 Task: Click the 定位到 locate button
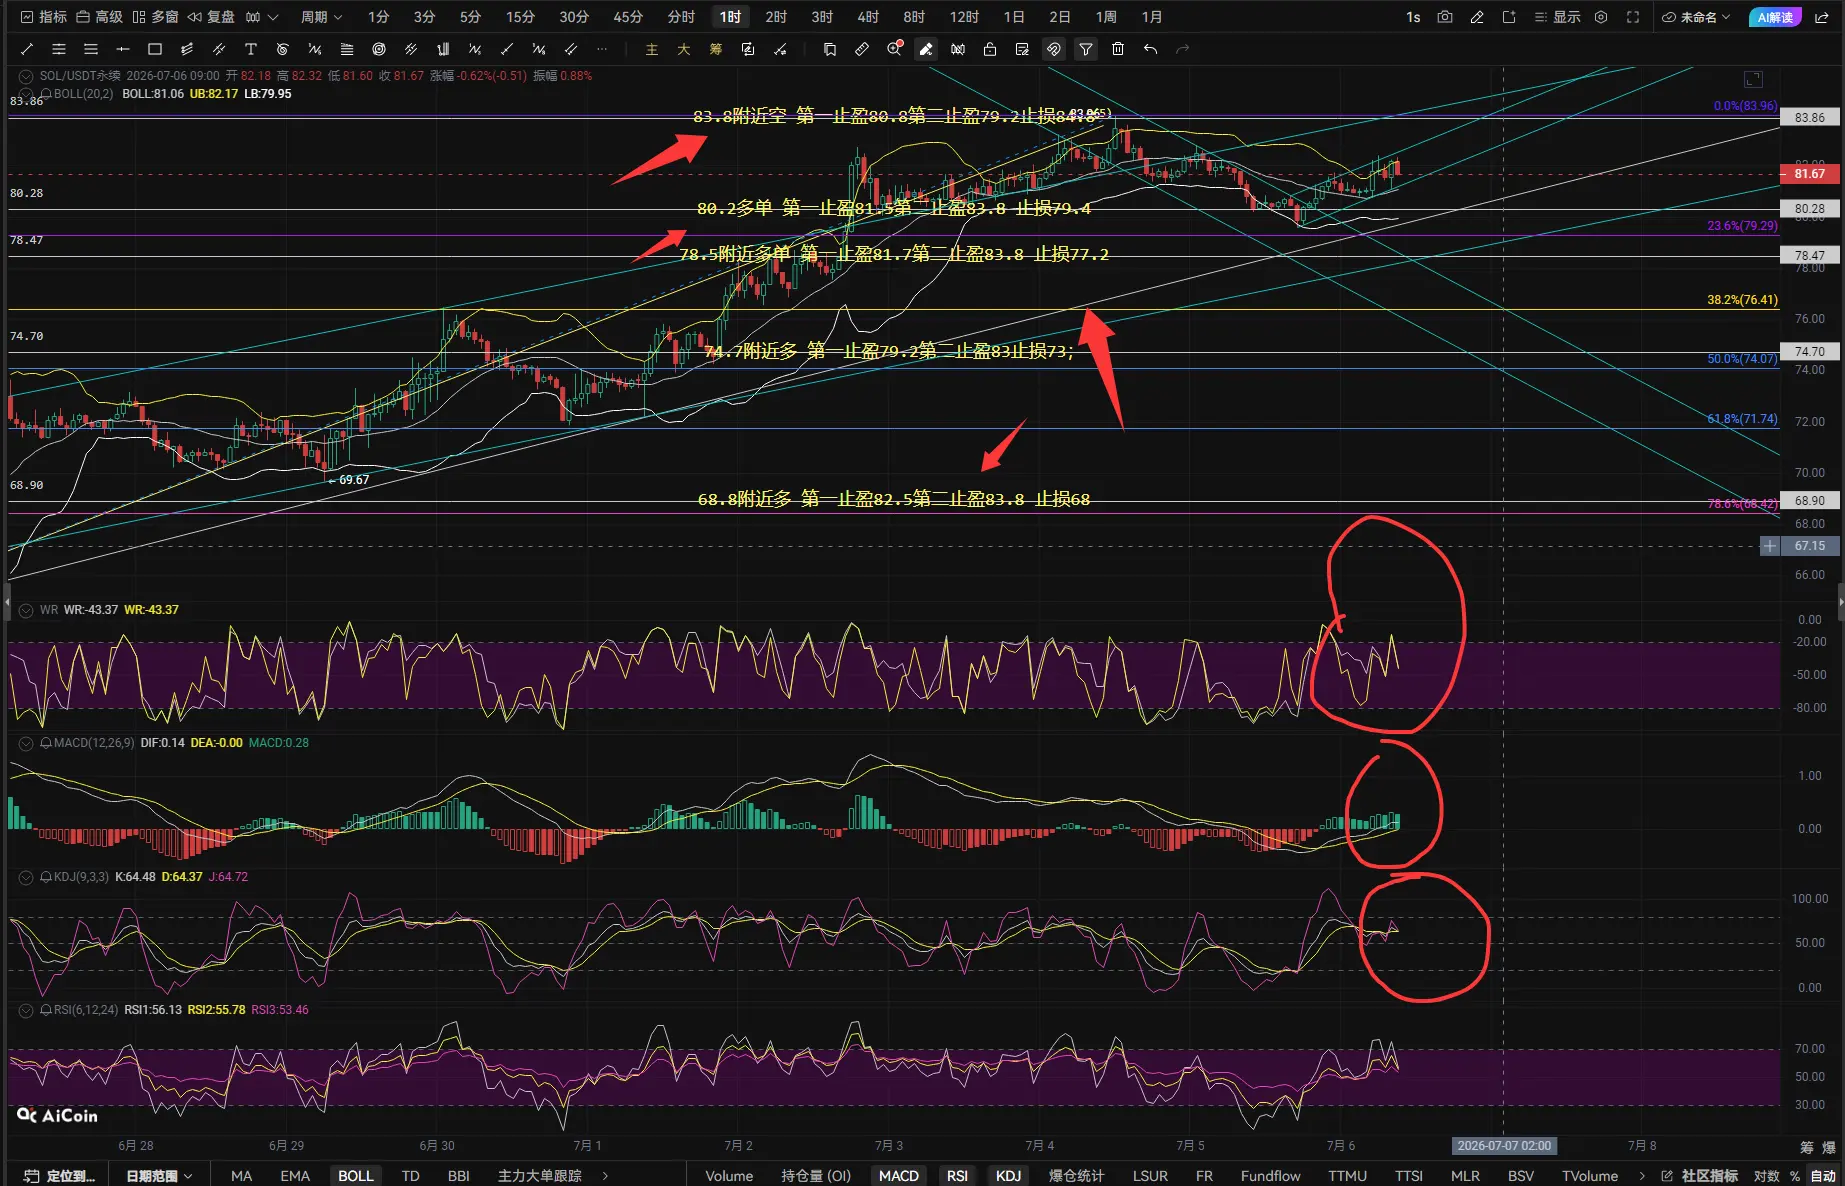click(x=60, y=1175)
